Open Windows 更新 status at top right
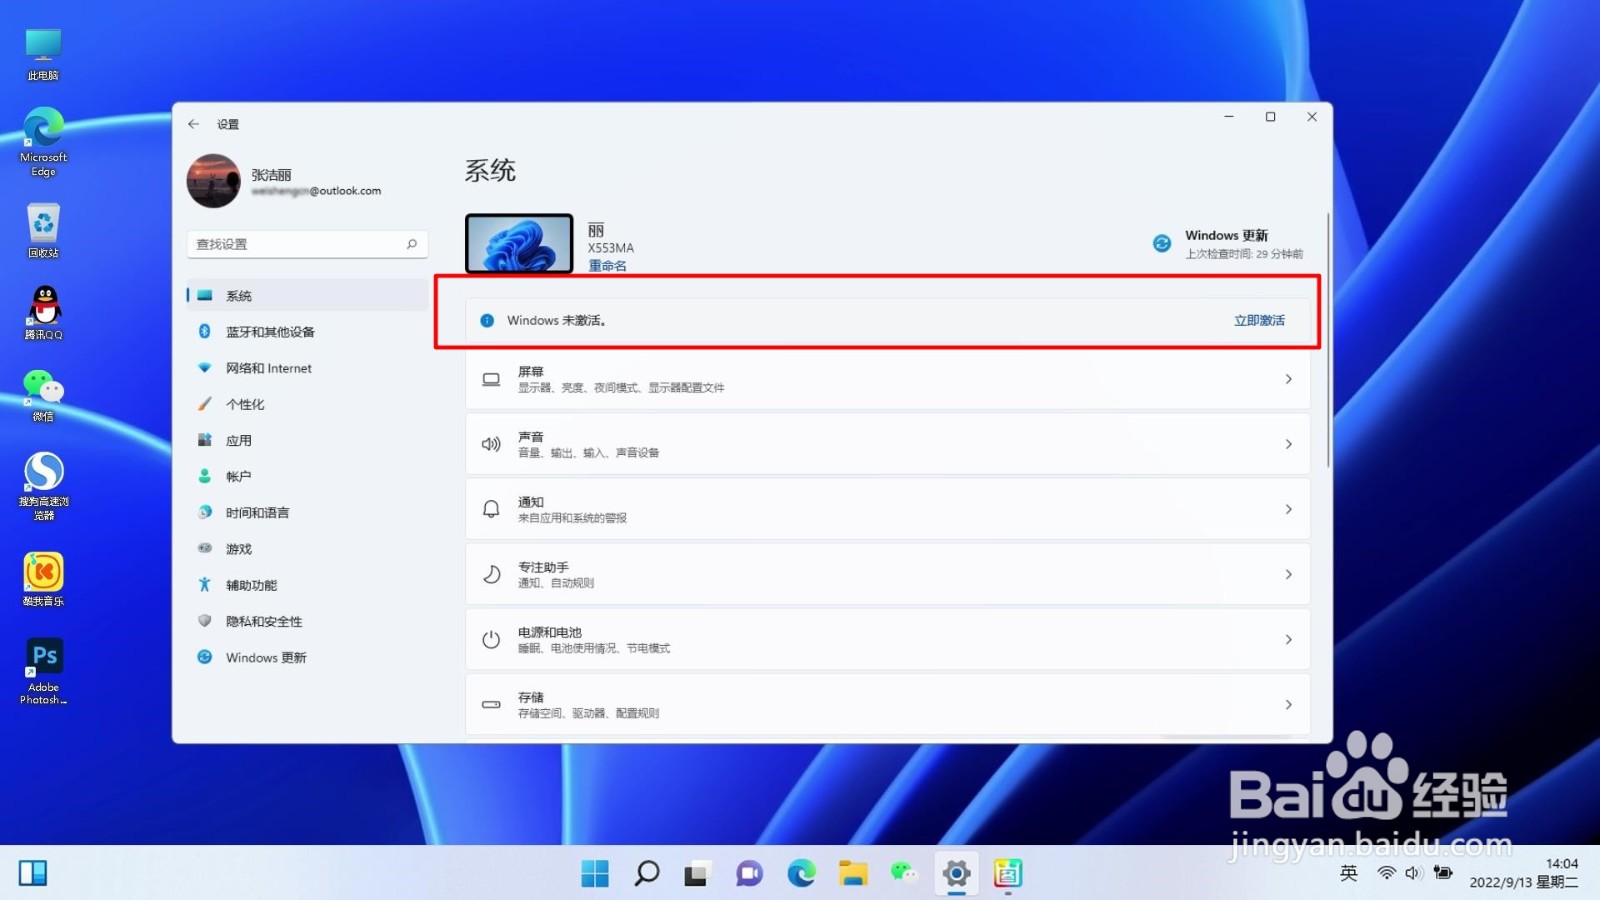This screenshot has width=1600, height=900. pos(1228,244)
